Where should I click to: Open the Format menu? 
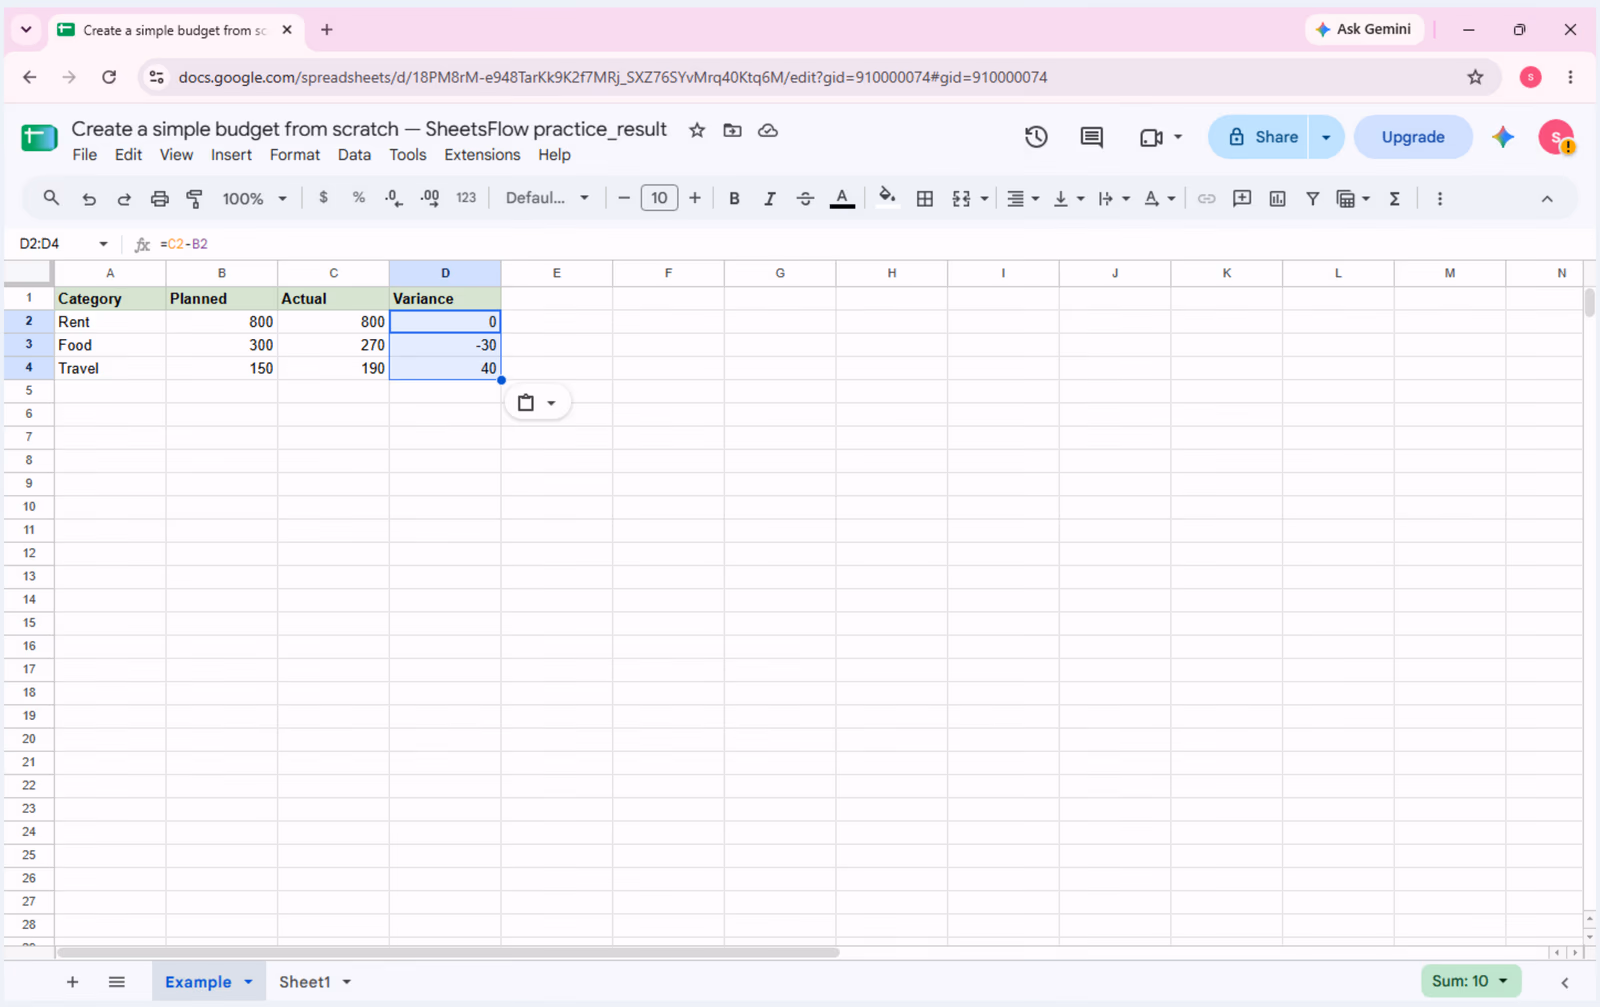(x=295, y=155)
